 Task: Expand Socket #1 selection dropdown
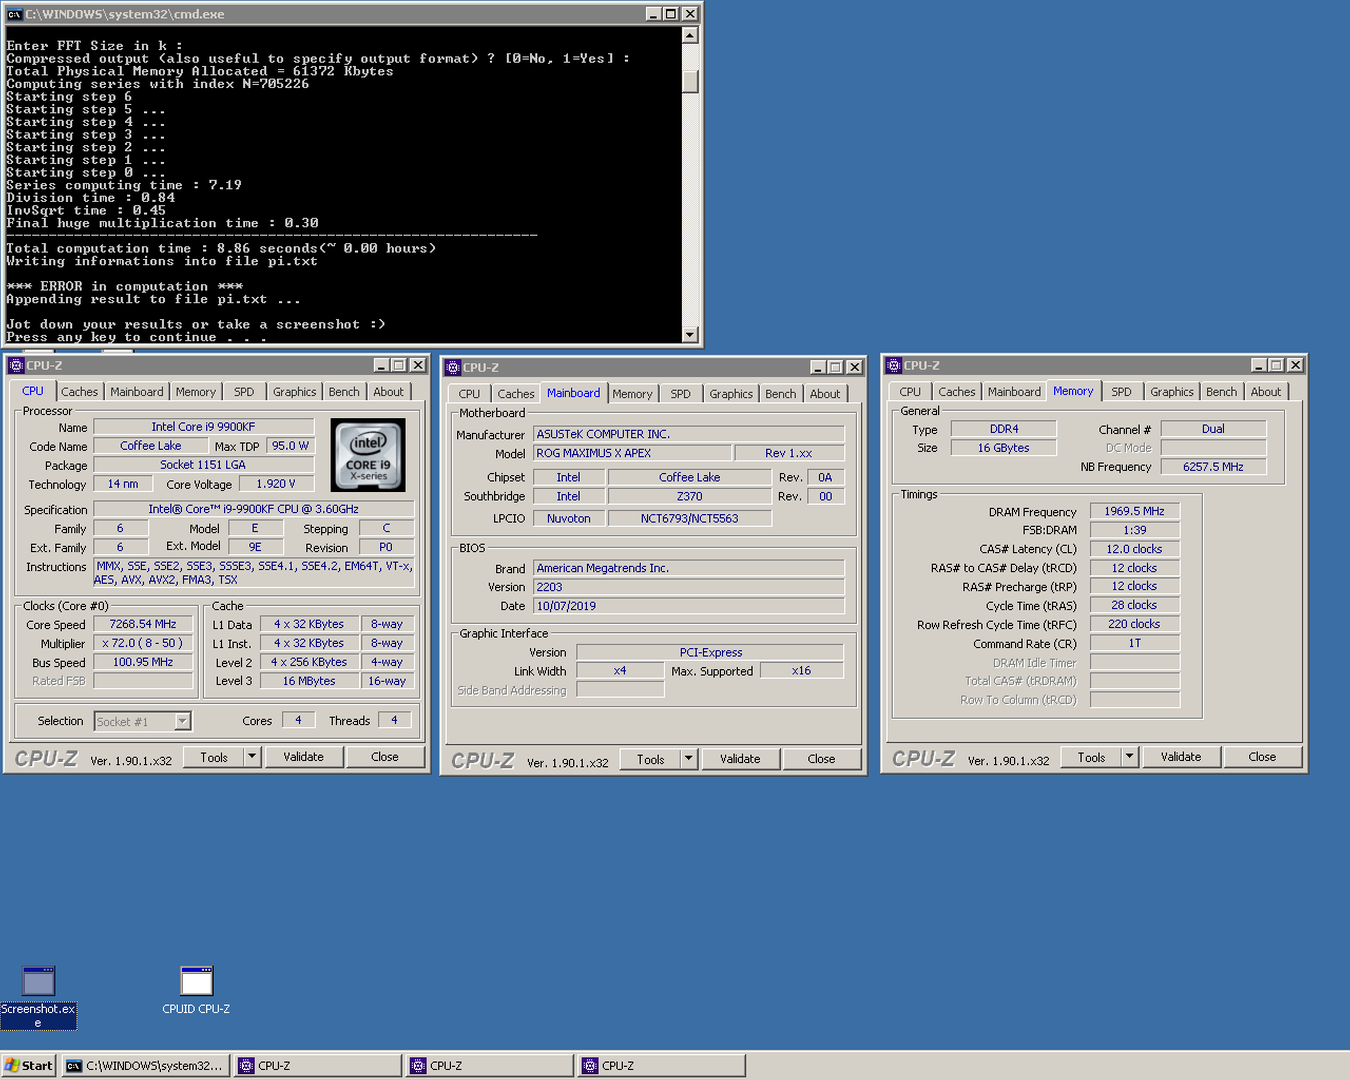pyautogui.click(x=182, y=721)
